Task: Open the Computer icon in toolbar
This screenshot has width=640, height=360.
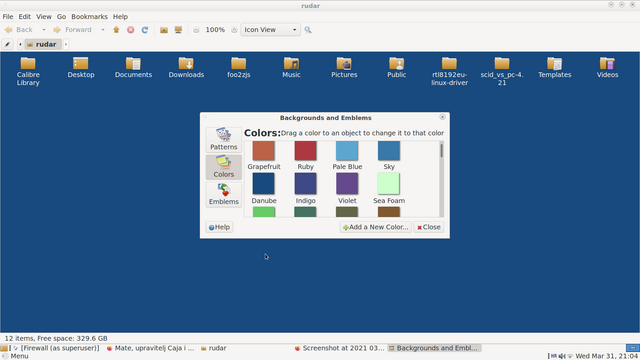Action: (178, 30)
